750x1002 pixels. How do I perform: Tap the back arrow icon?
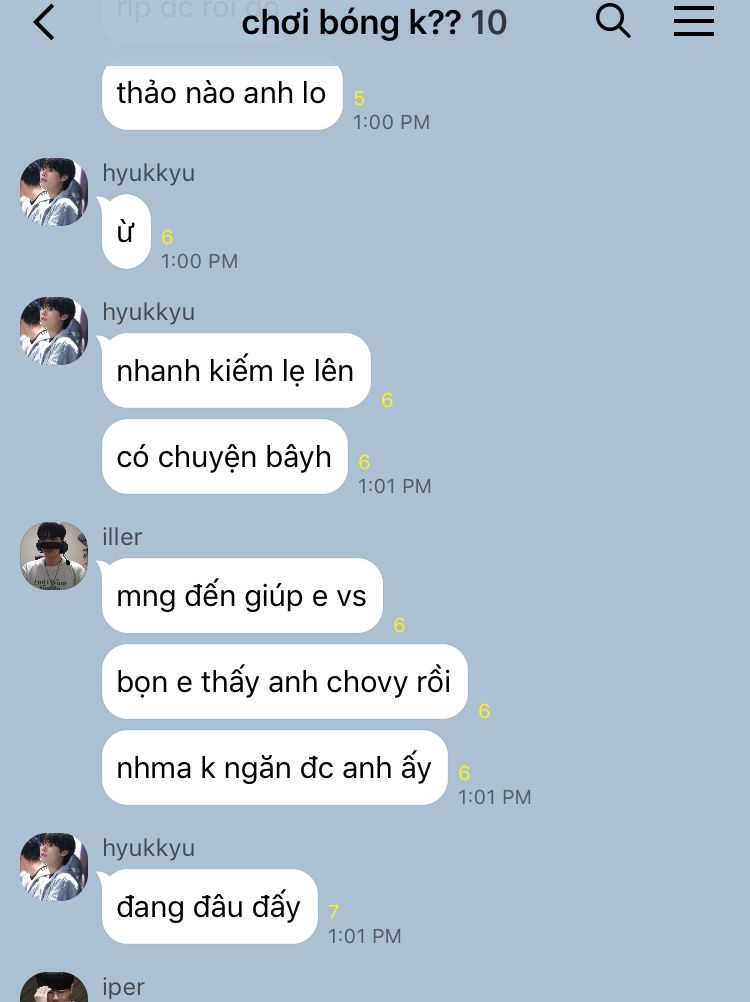pos(44,24)
